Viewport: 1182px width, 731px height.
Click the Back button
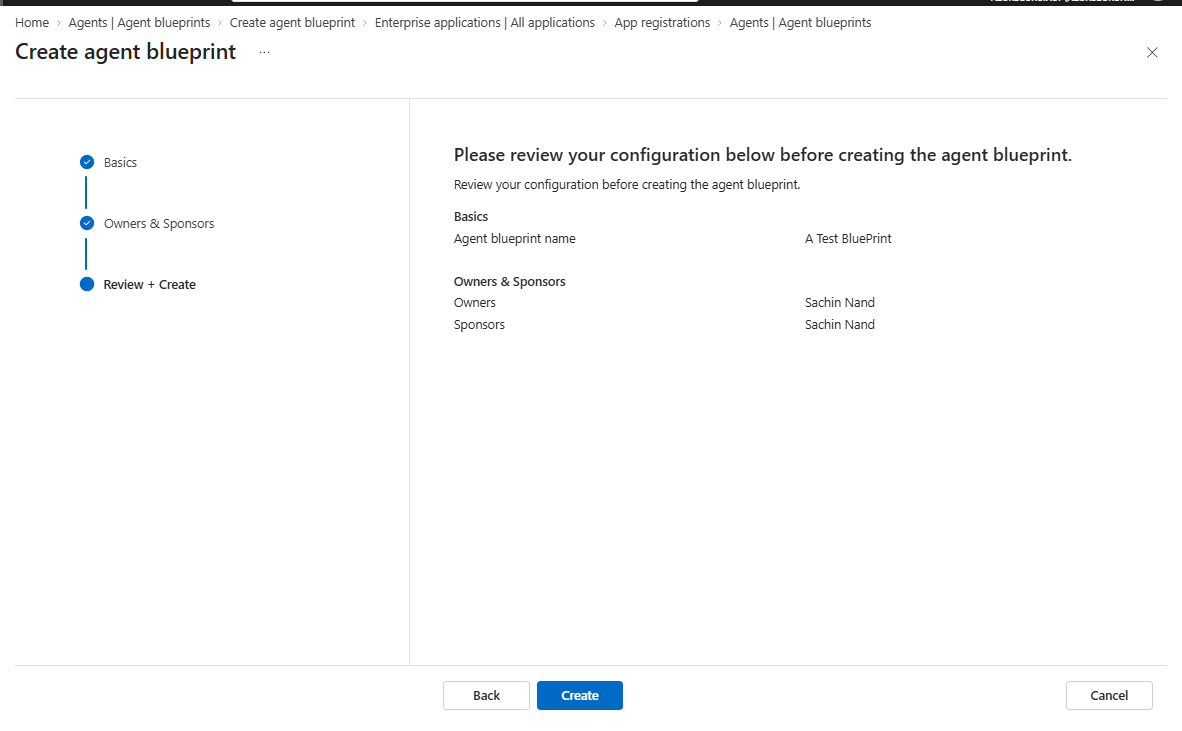[x=486, y=696]
